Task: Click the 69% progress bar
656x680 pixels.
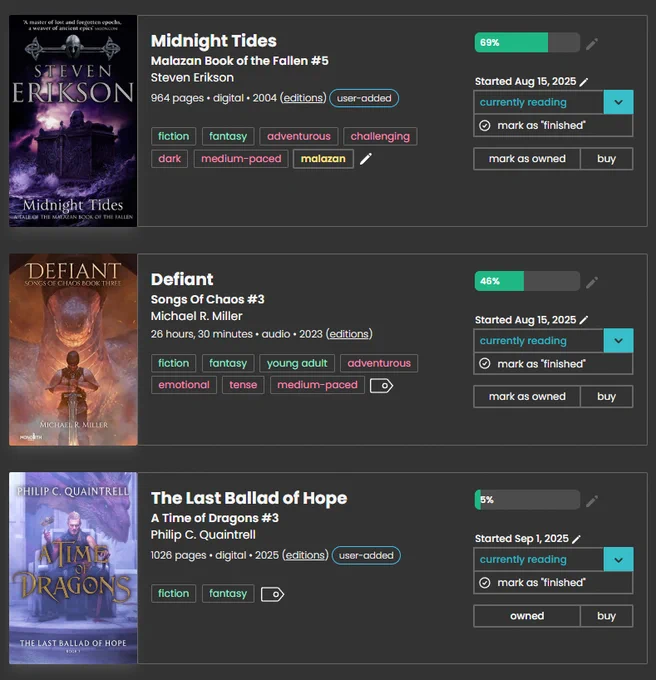Action: 527,42
